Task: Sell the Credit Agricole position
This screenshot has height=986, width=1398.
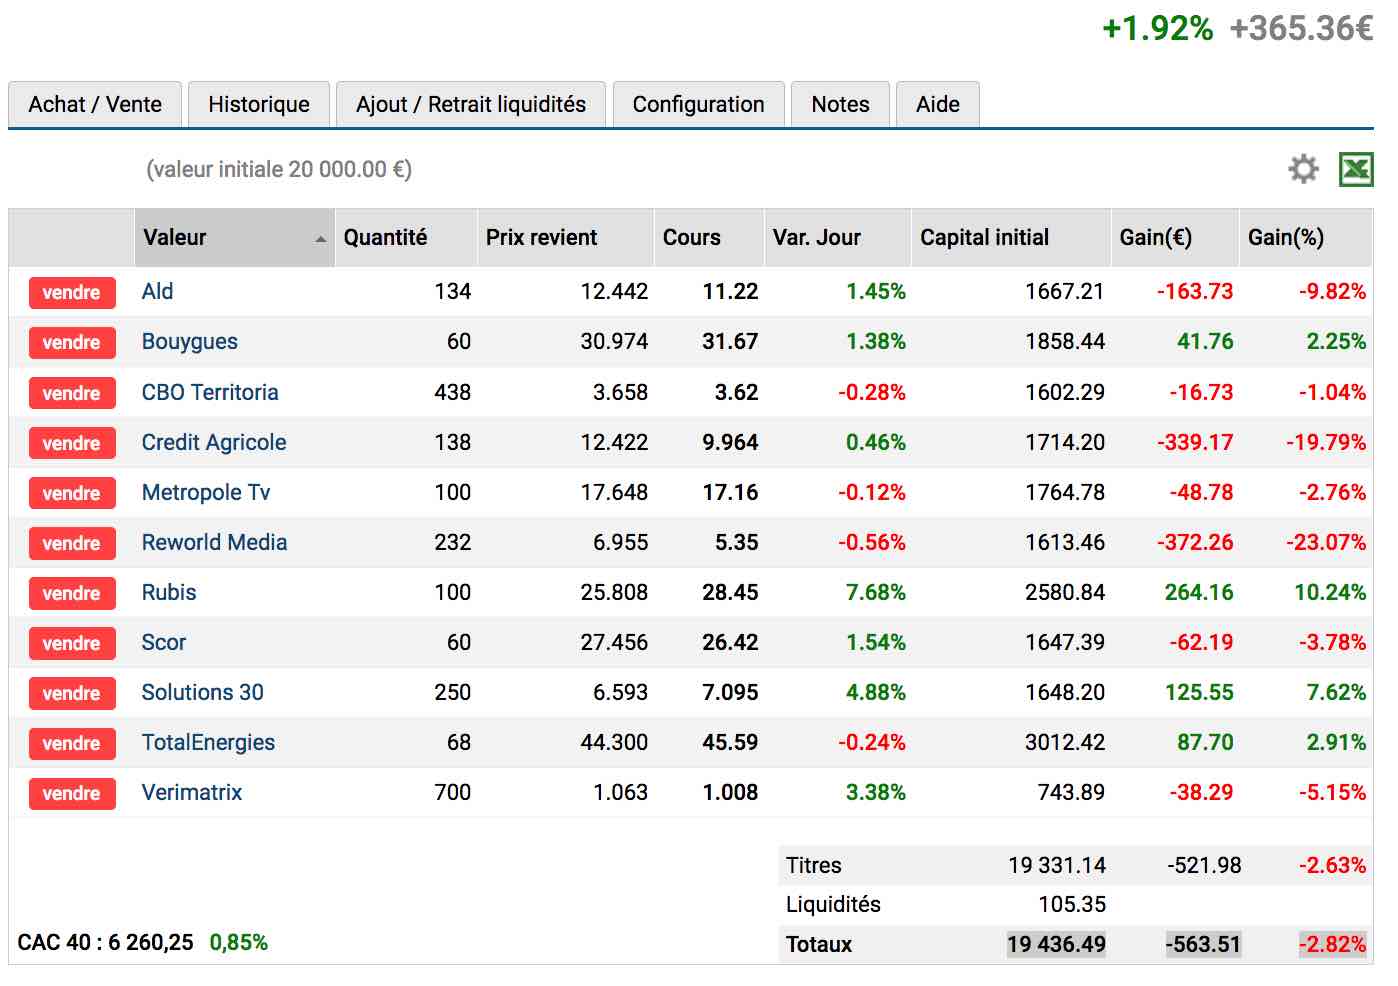Action: 72,443
